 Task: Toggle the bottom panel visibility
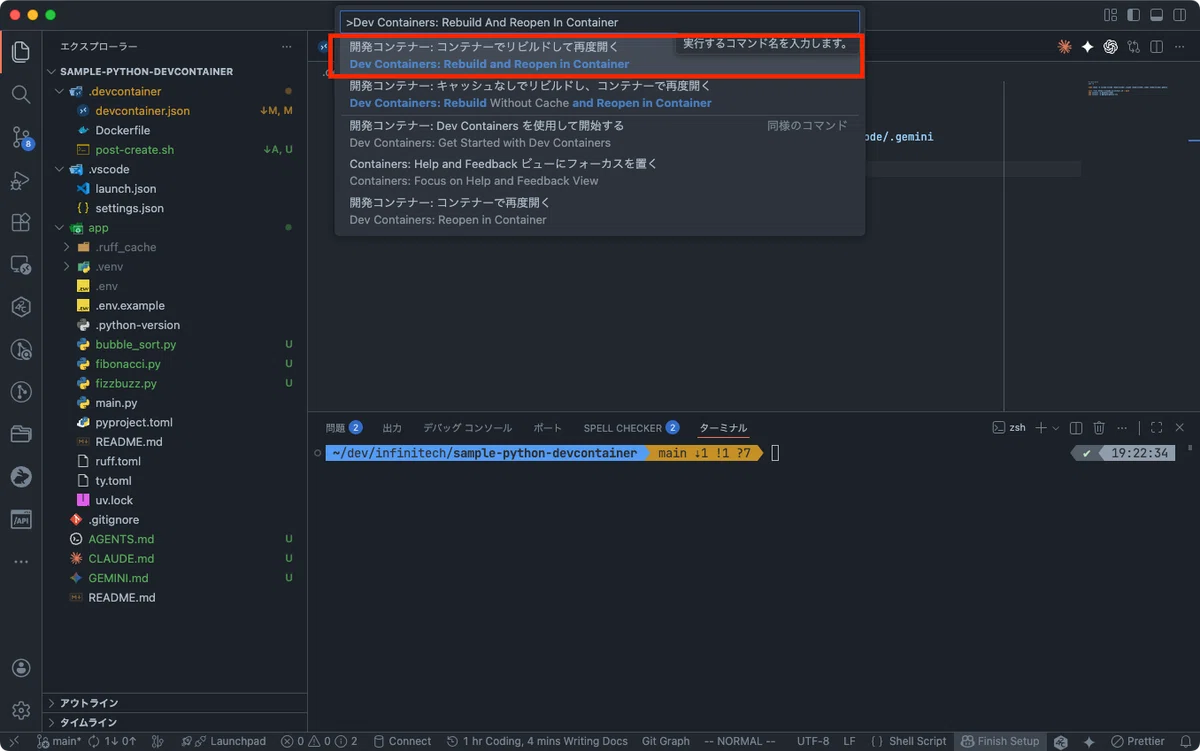[1156, 15]
